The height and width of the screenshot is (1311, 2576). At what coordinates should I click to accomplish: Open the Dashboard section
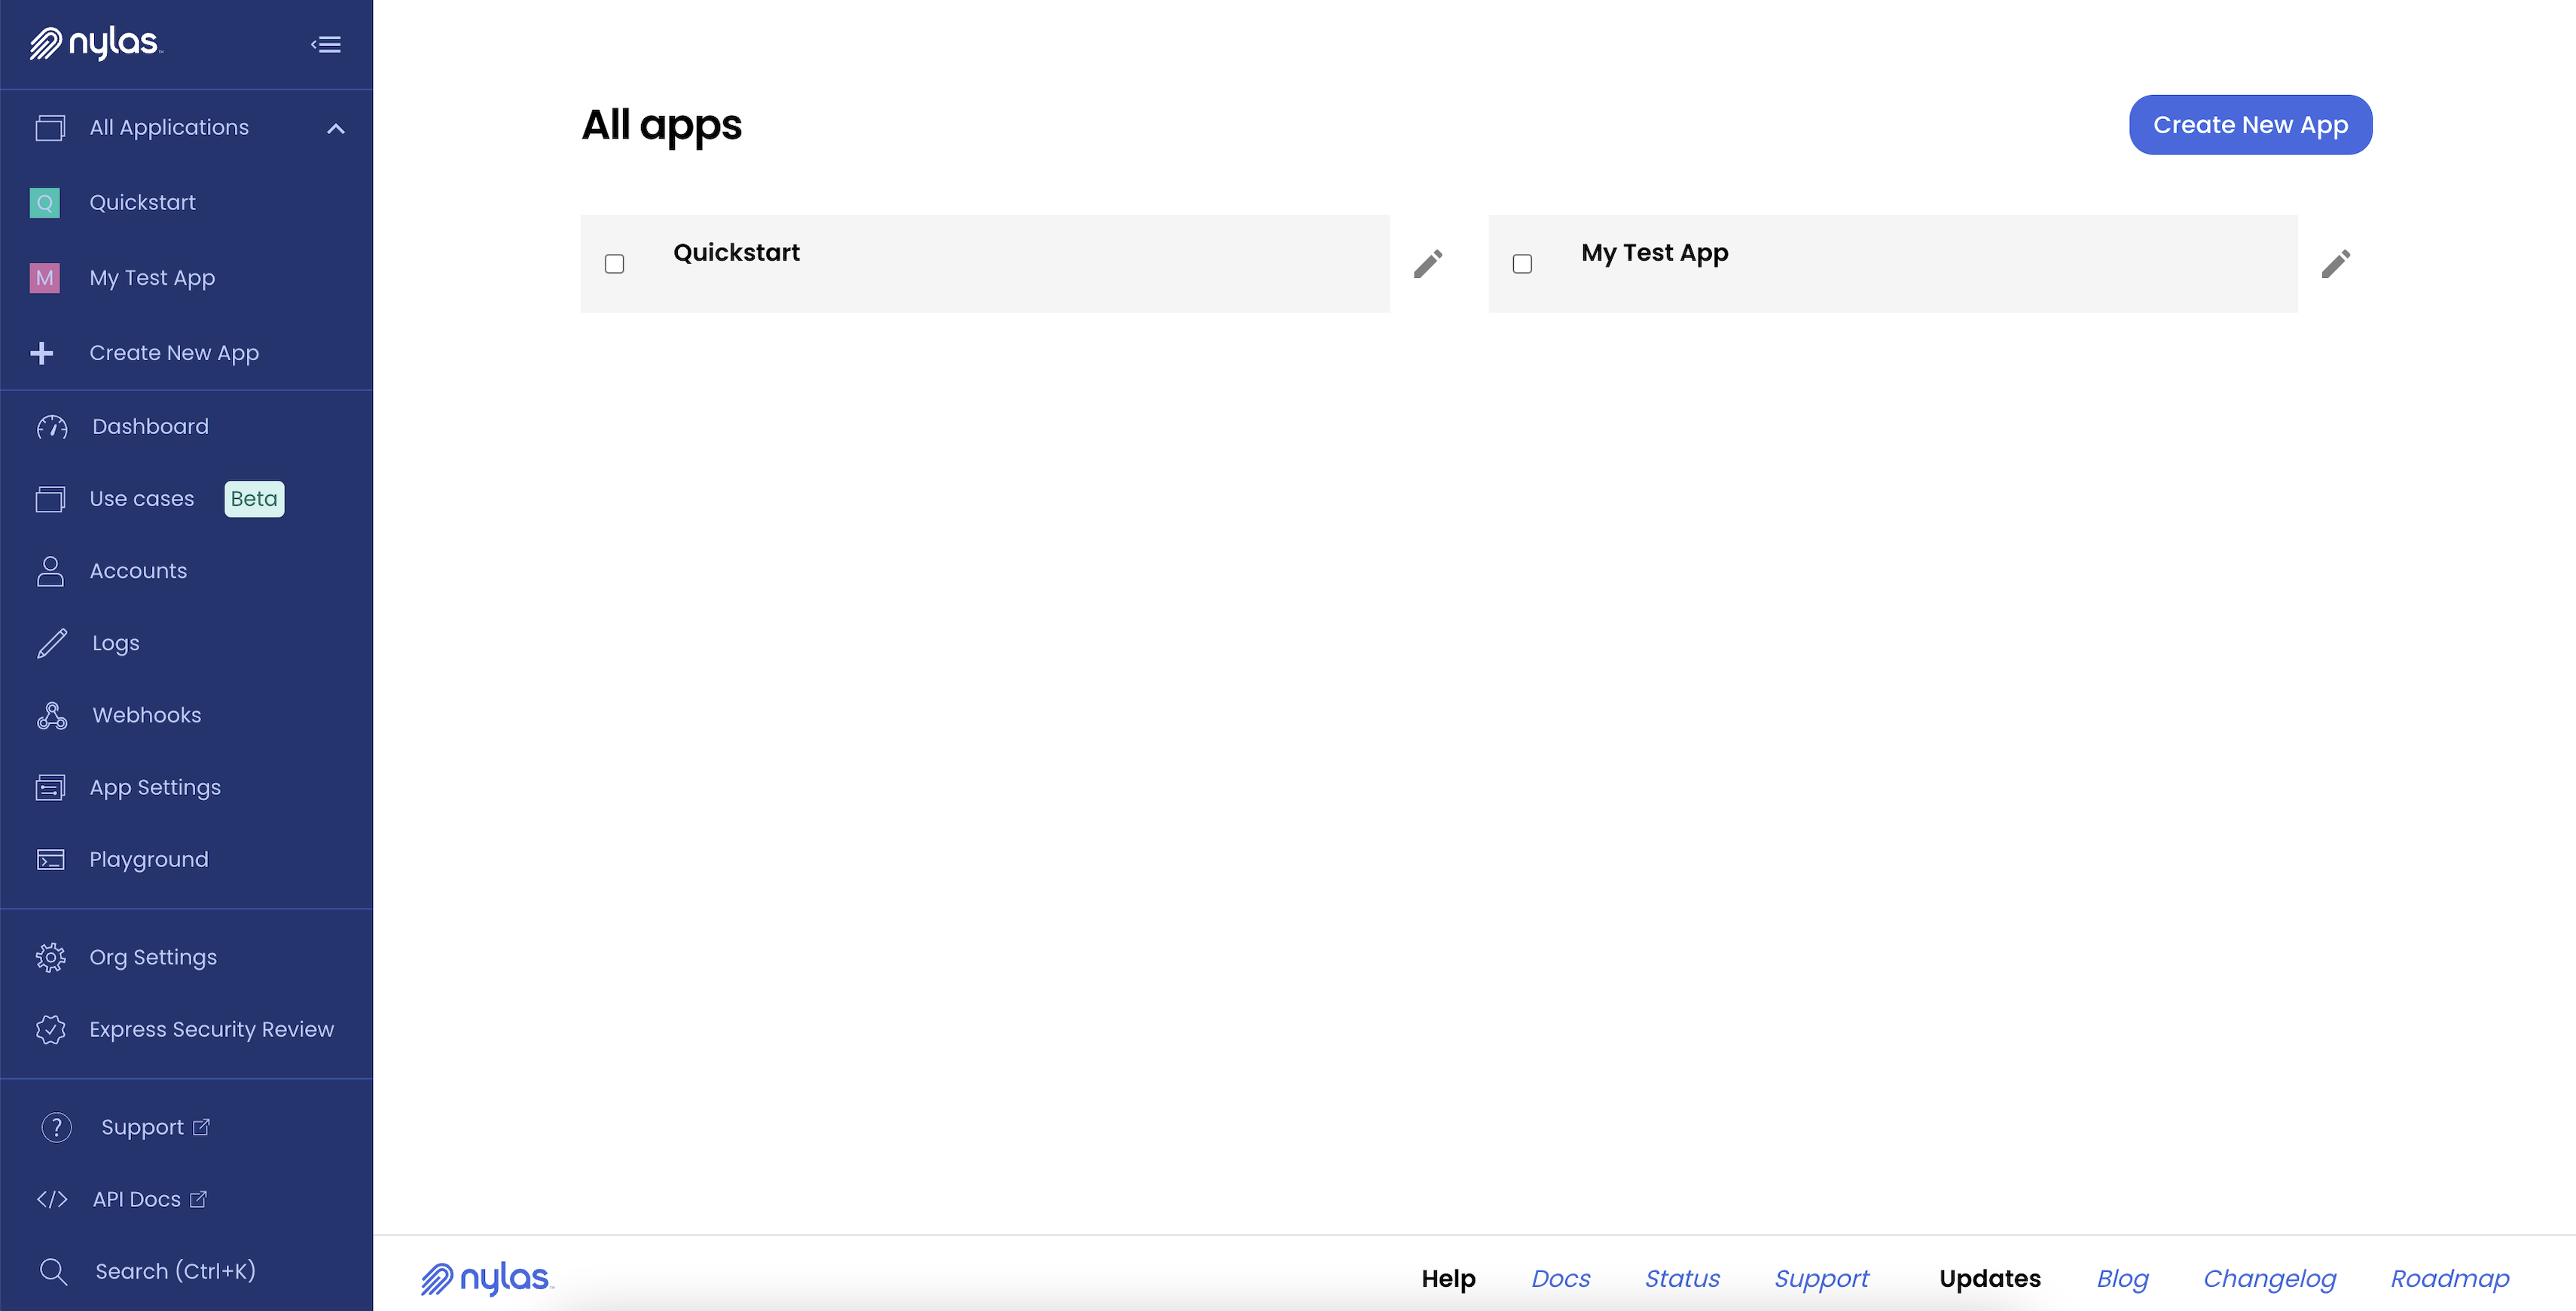[x=151, y=426]
